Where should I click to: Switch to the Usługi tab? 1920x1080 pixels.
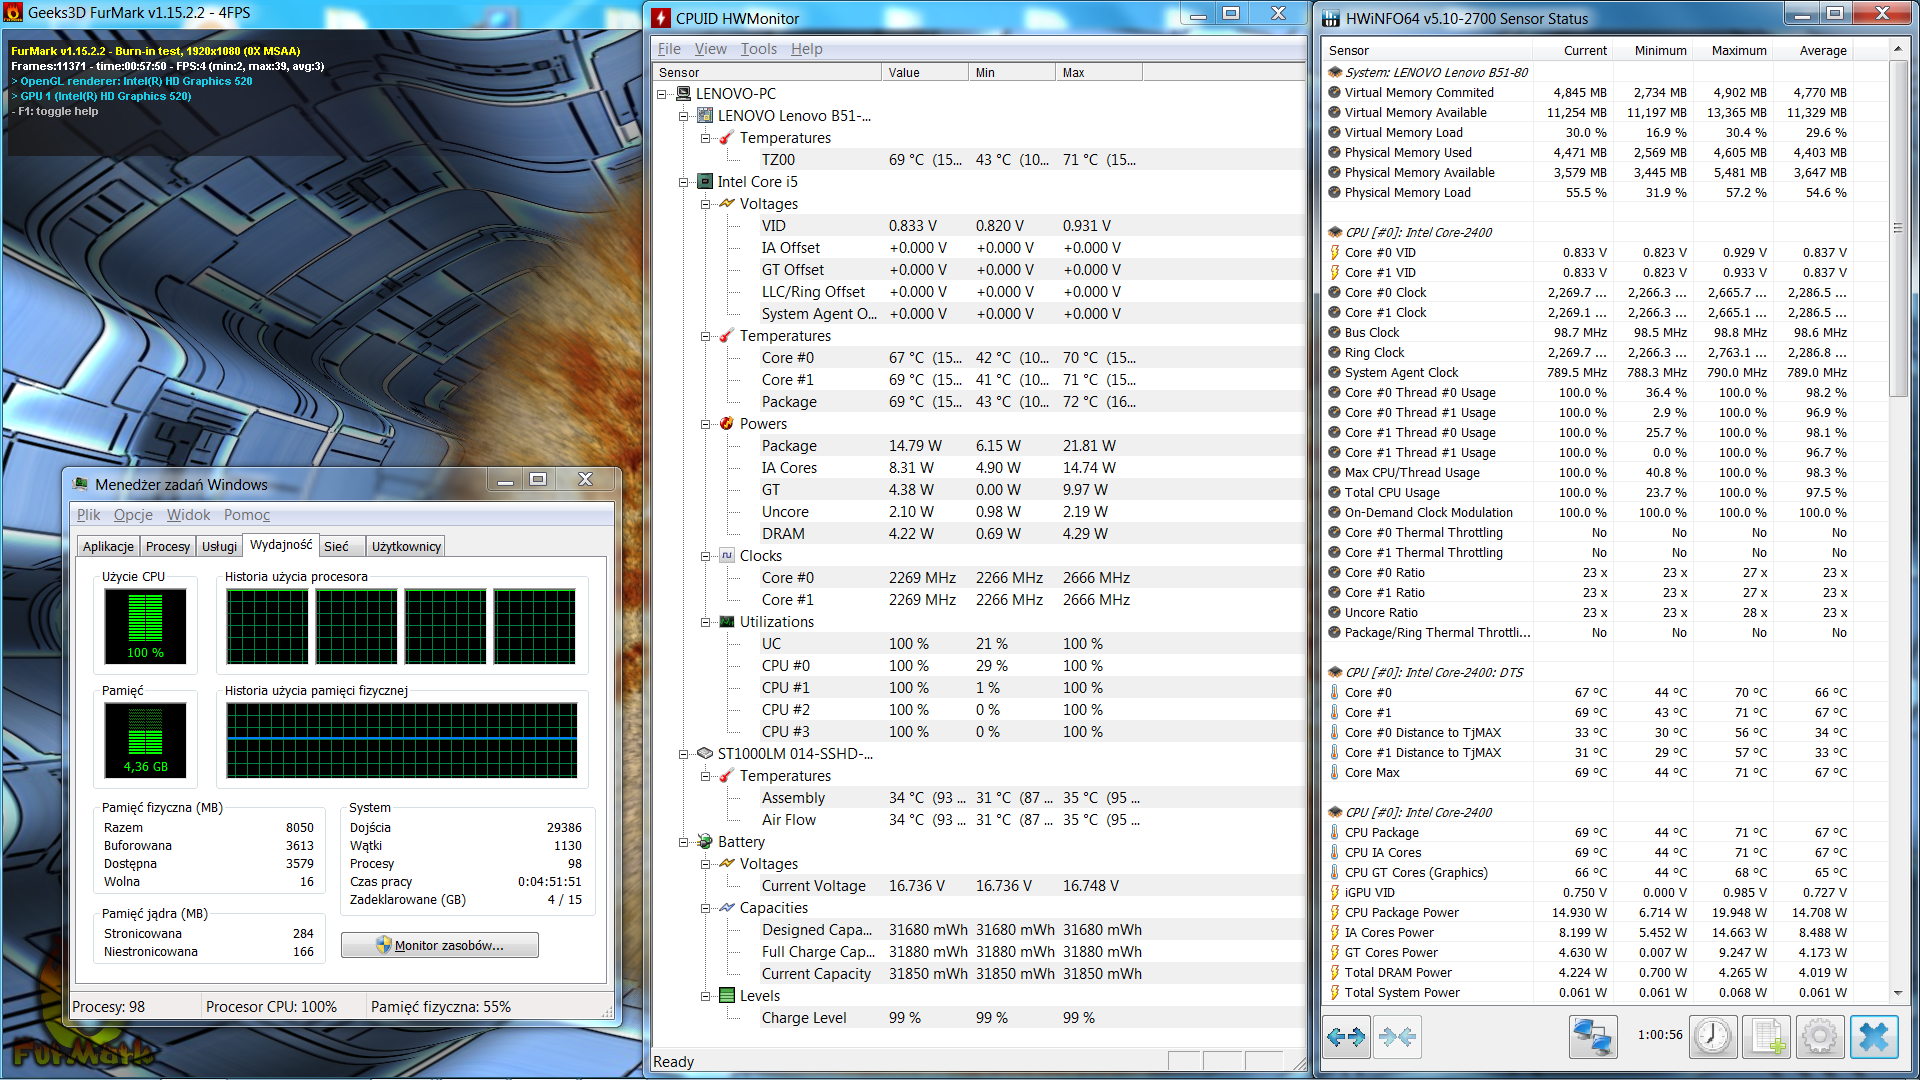219,546
